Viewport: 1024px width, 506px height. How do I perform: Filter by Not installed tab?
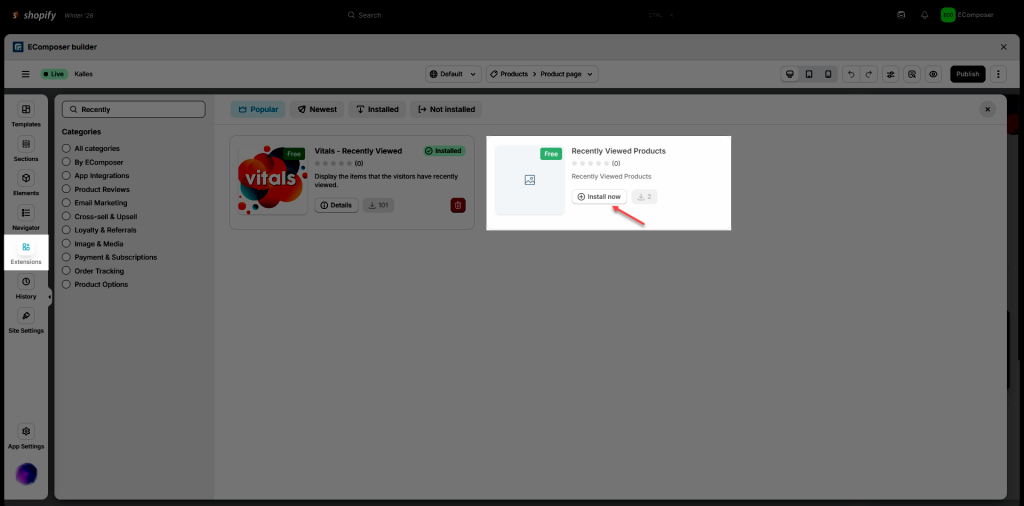coord(446,109)
